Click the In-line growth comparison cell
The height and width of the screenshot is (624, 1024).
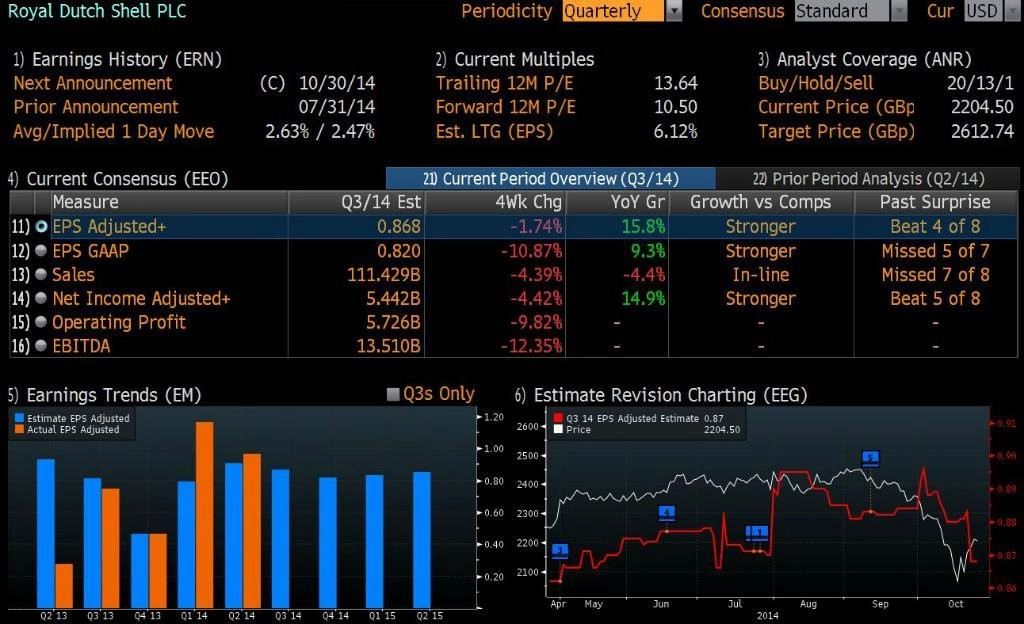click(761, 275)
